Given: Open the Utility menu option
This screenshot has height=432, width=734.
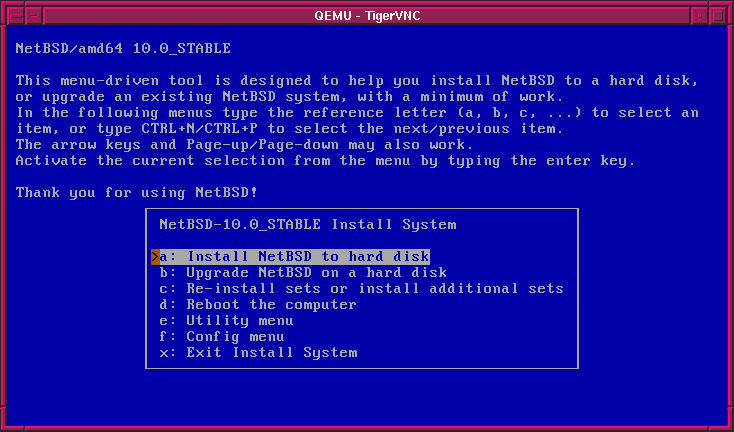Looking at the screenshot, I should [x=225, y=320].
